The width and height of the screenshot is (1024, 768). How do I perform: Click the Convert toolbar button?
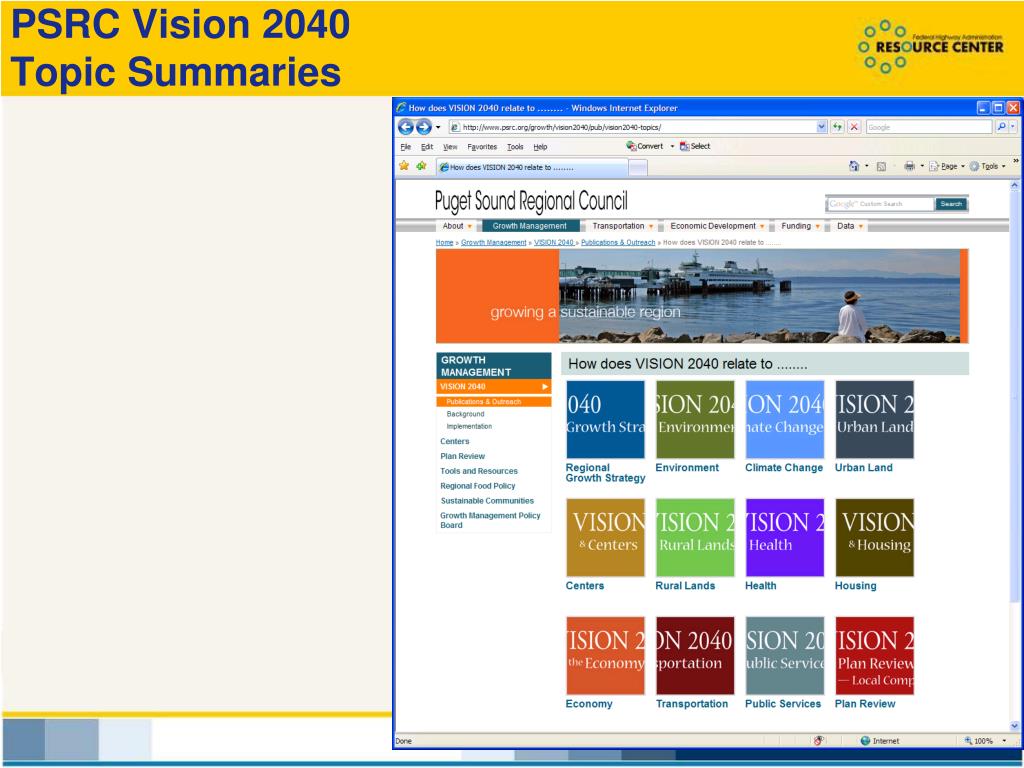pyautogui.click(x=645, y=146)
